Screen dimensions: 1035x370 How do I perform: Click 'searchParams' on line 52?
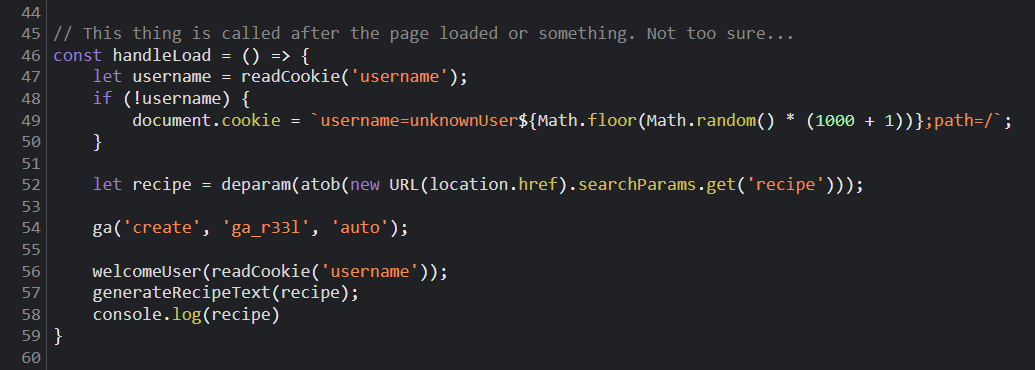click(x=636, y=185)
